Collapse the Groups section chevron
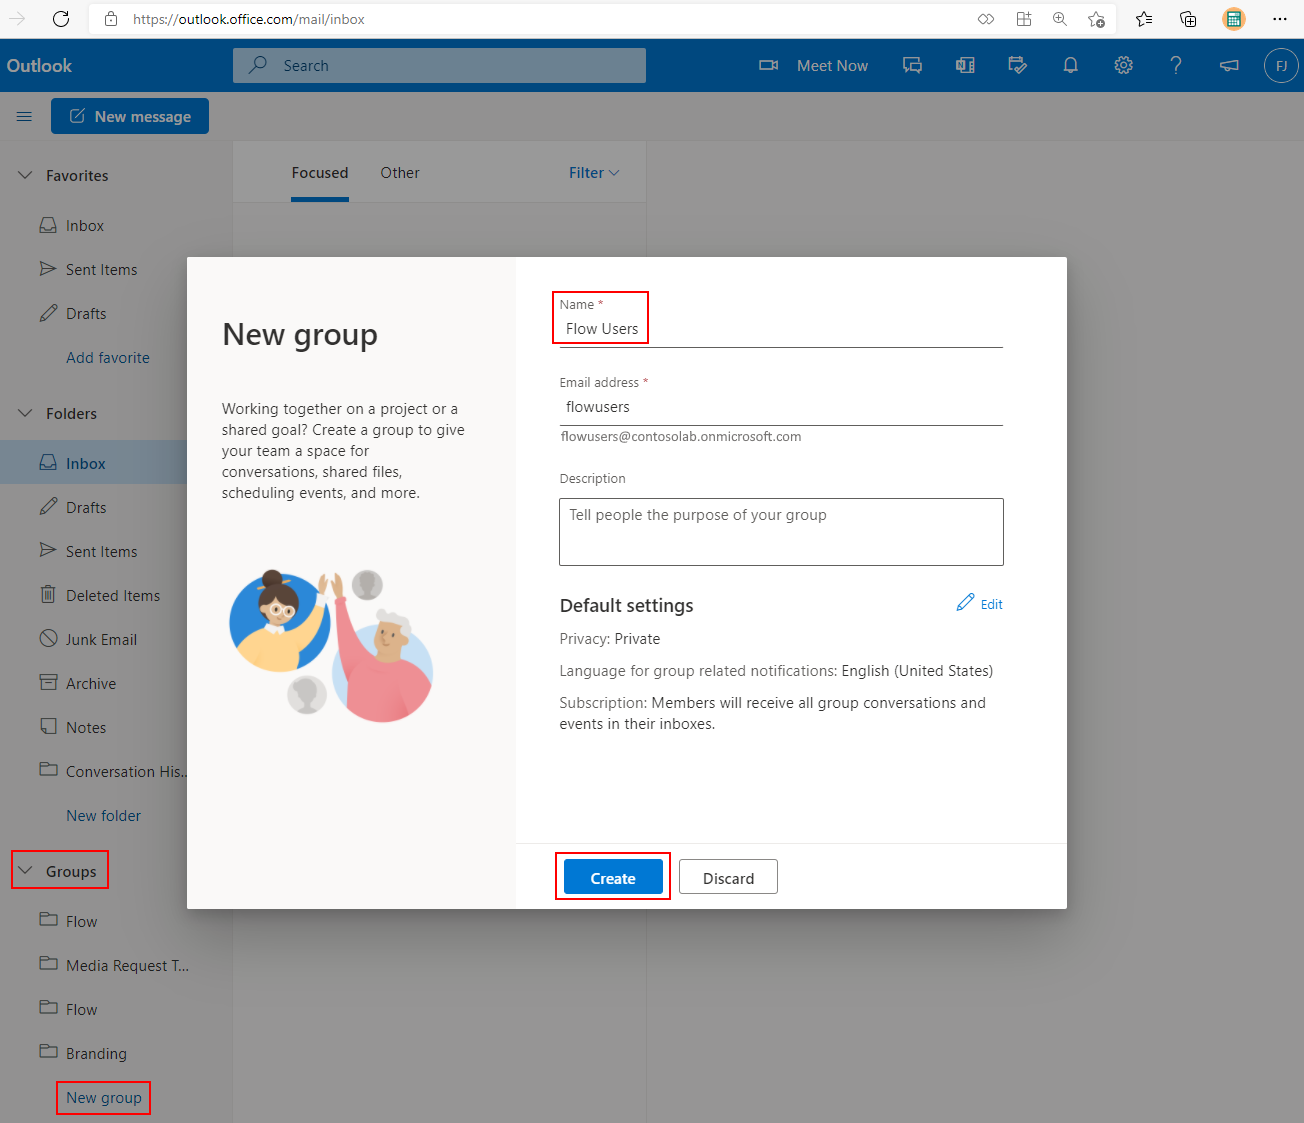The image size is (1304, 1123). click(x=25, y=871)
